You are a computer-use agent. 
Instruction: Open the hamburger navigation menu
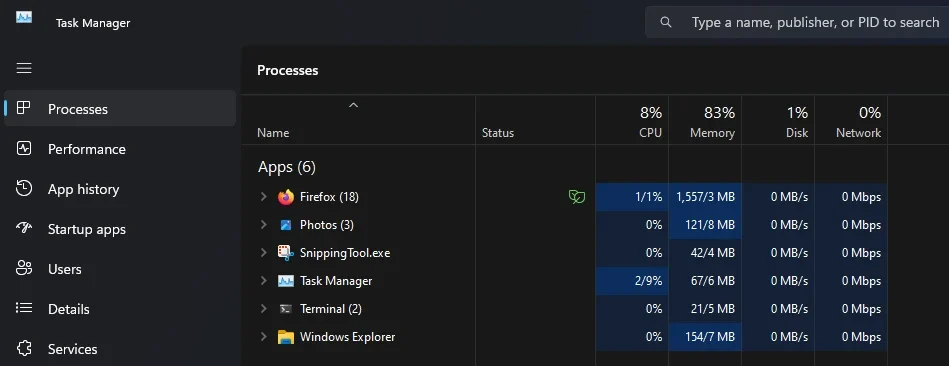[24, 68]
